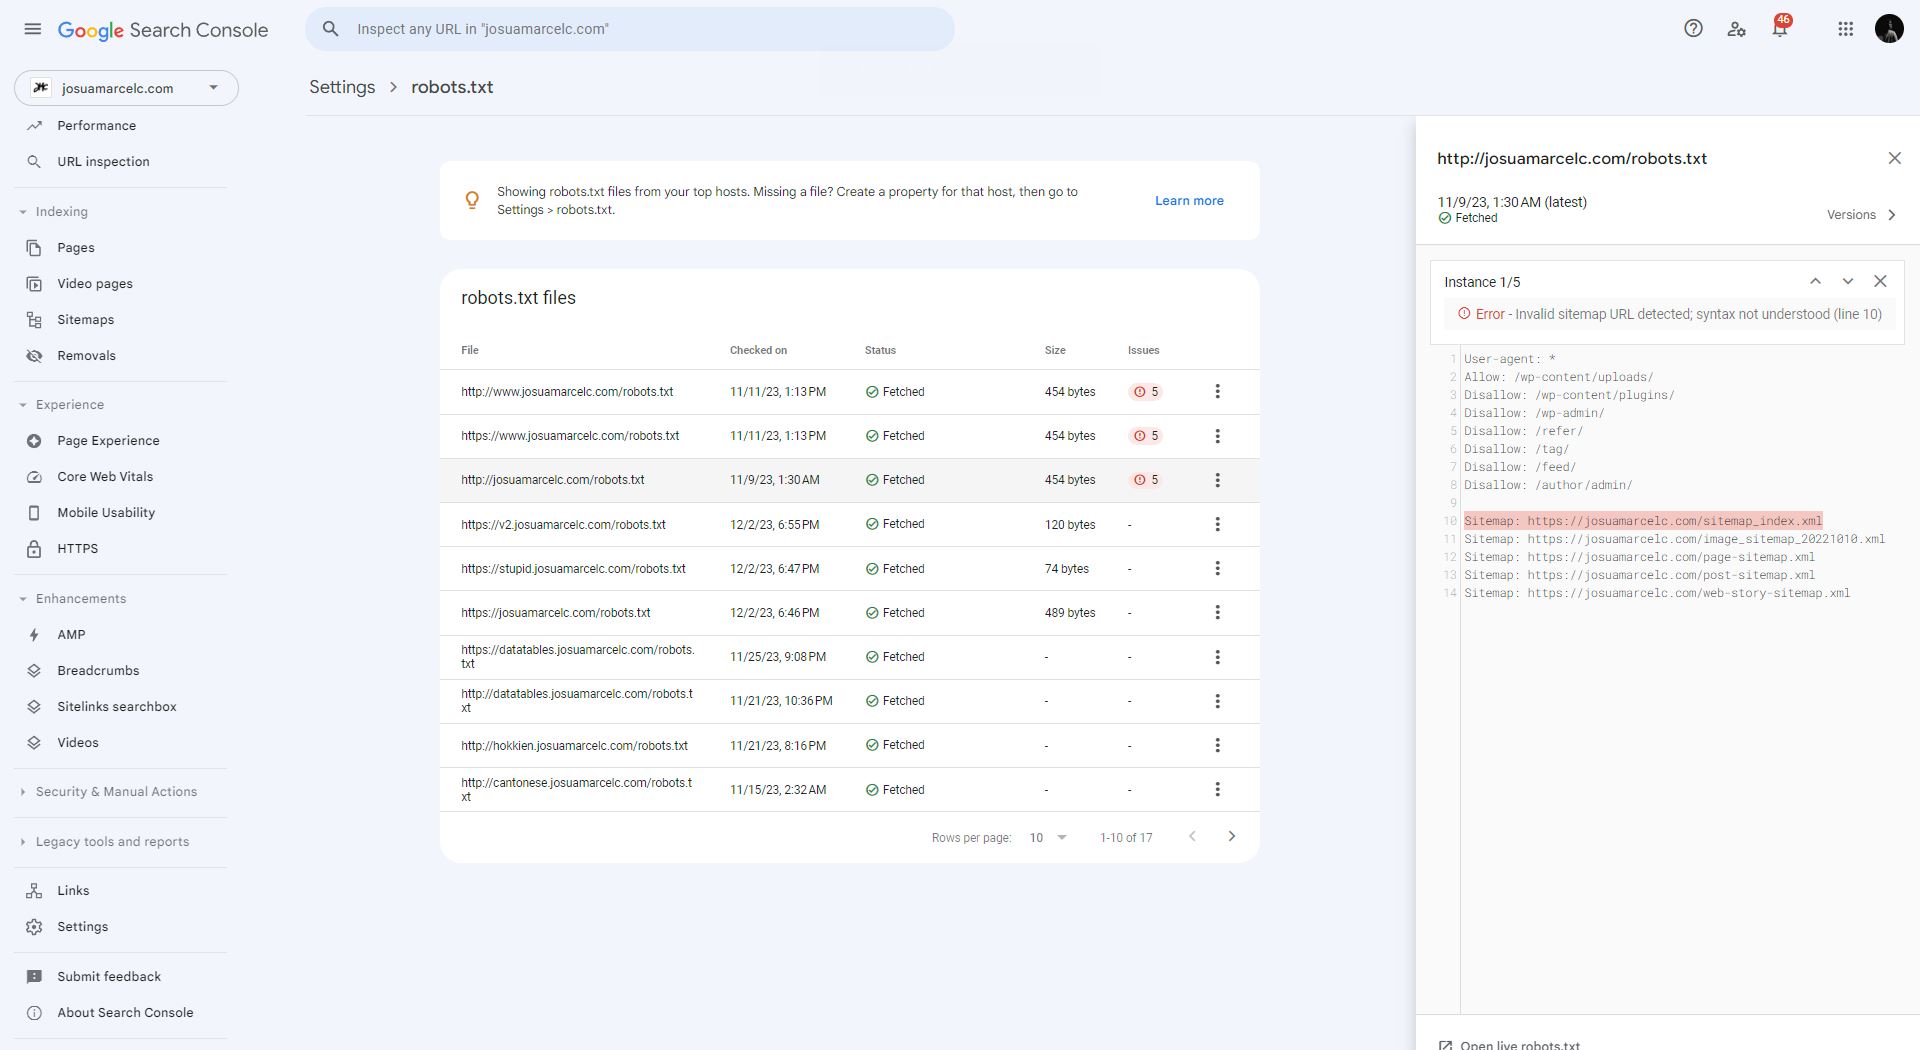Expand Security & Manual Actions section
The width and height of the screenshot is (1920, 1050).
pos(23,792)
